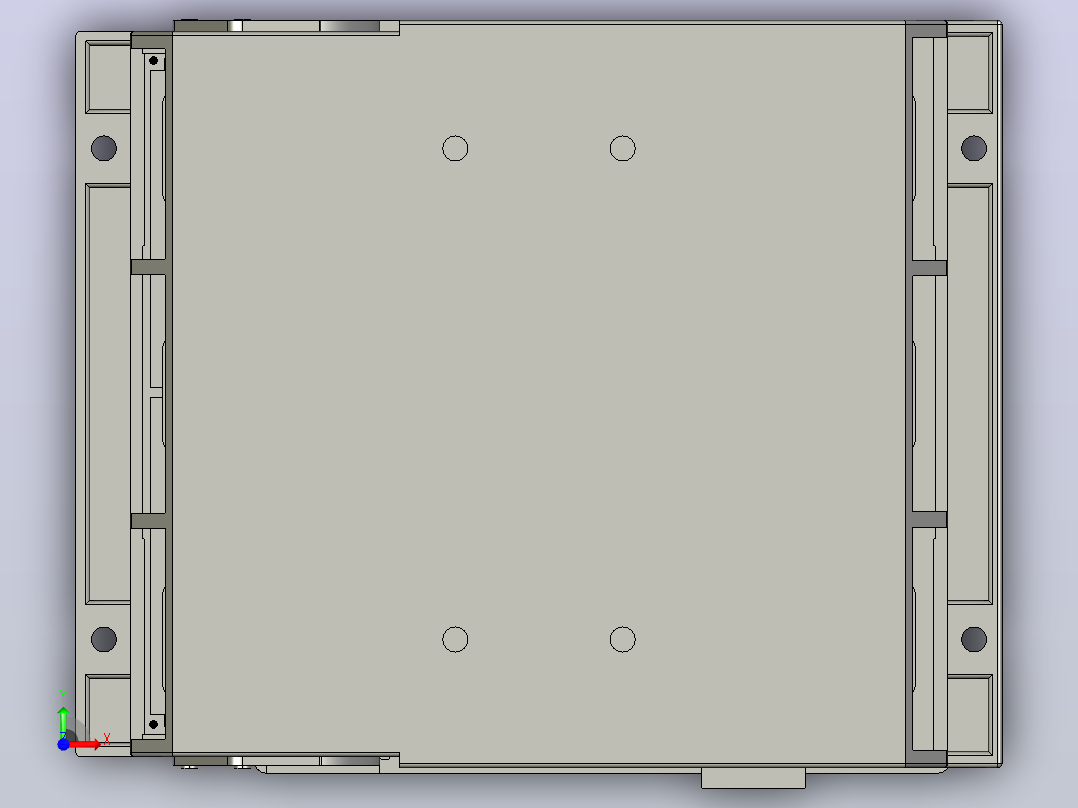The width and height of the screenshot is (1078, 808).
Task: Select the top-right circle outline on the center plate
Action: click(623, 149)
